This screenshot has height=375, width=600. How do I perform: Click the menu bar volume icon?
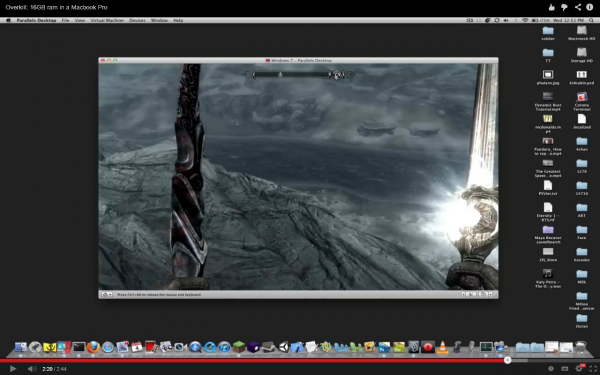pos(506,20)
